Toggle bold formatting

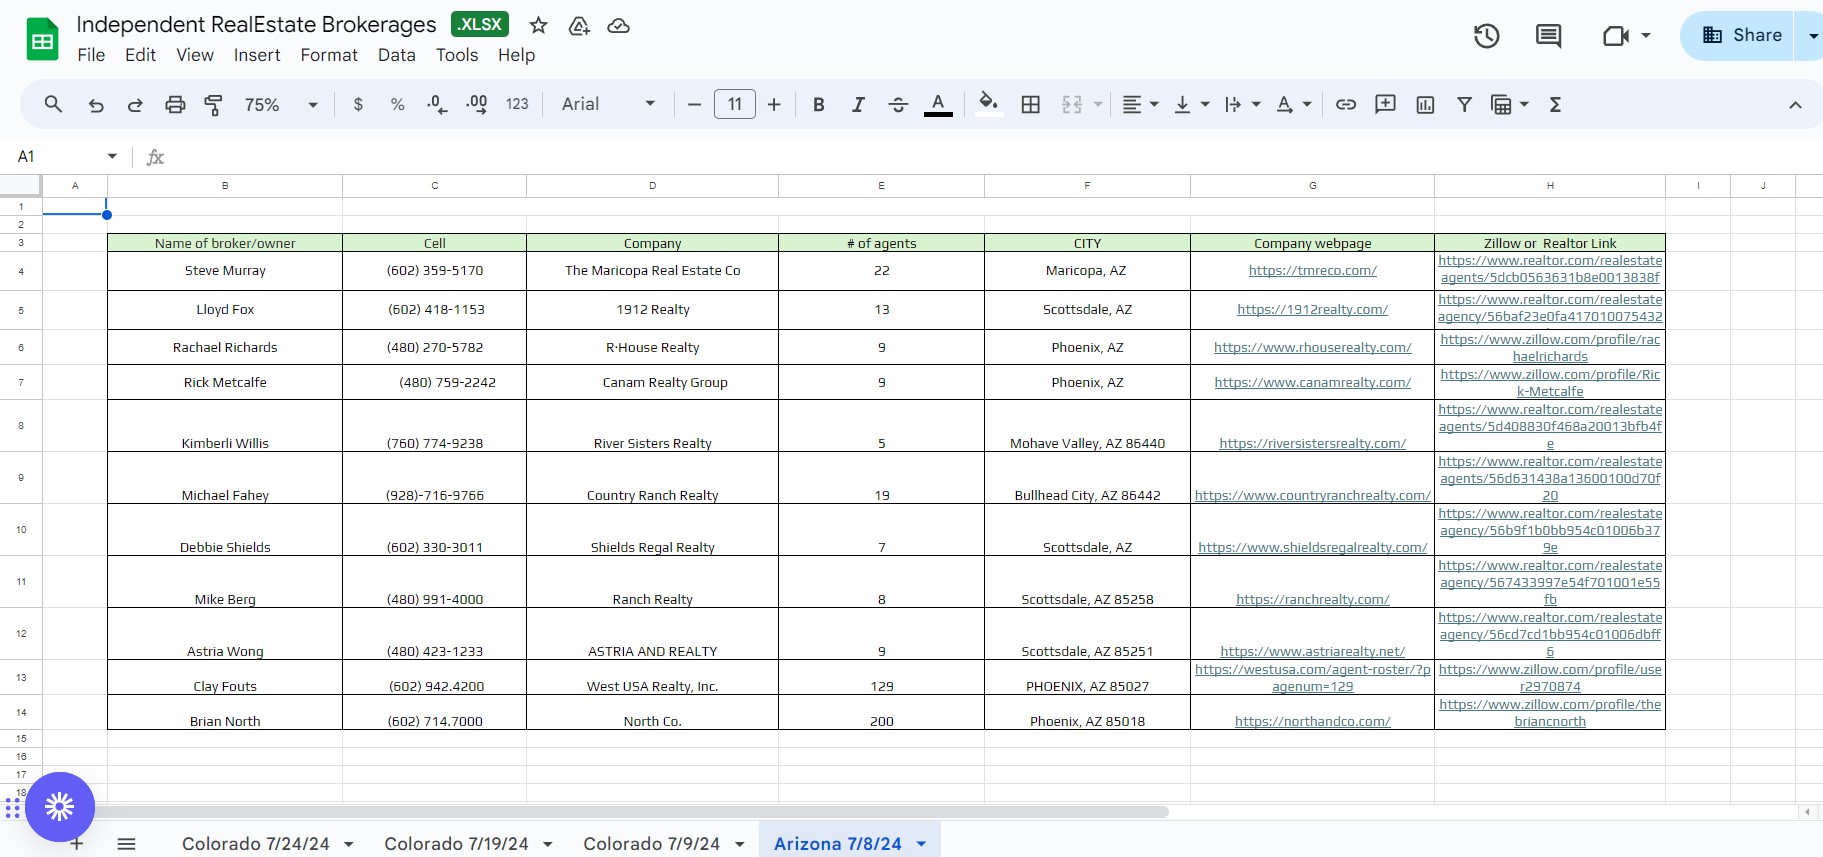coord(818,104)
